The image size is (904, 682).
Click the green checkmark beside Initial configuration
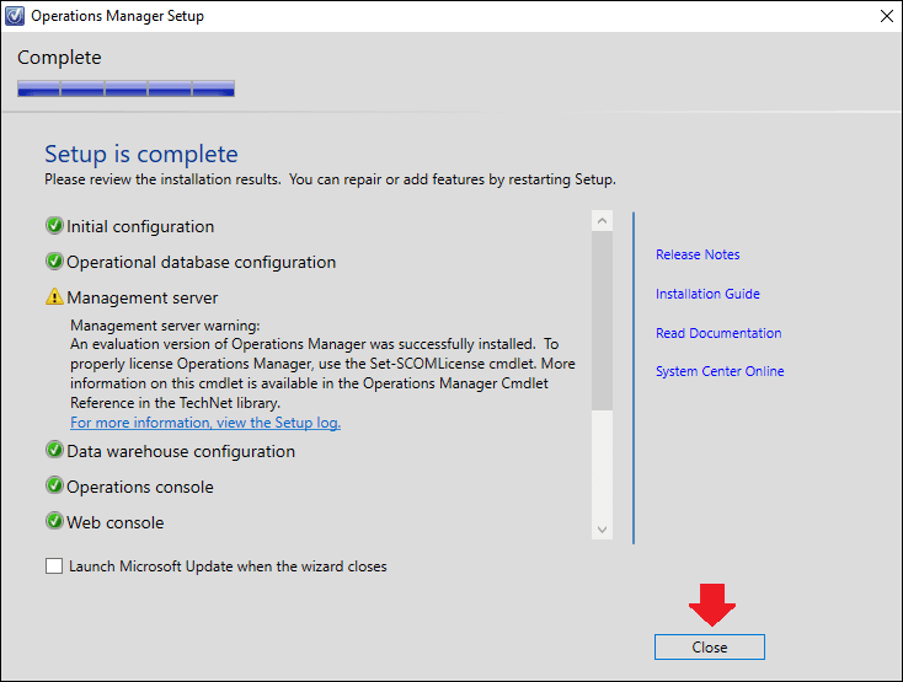tap(53, 226)
